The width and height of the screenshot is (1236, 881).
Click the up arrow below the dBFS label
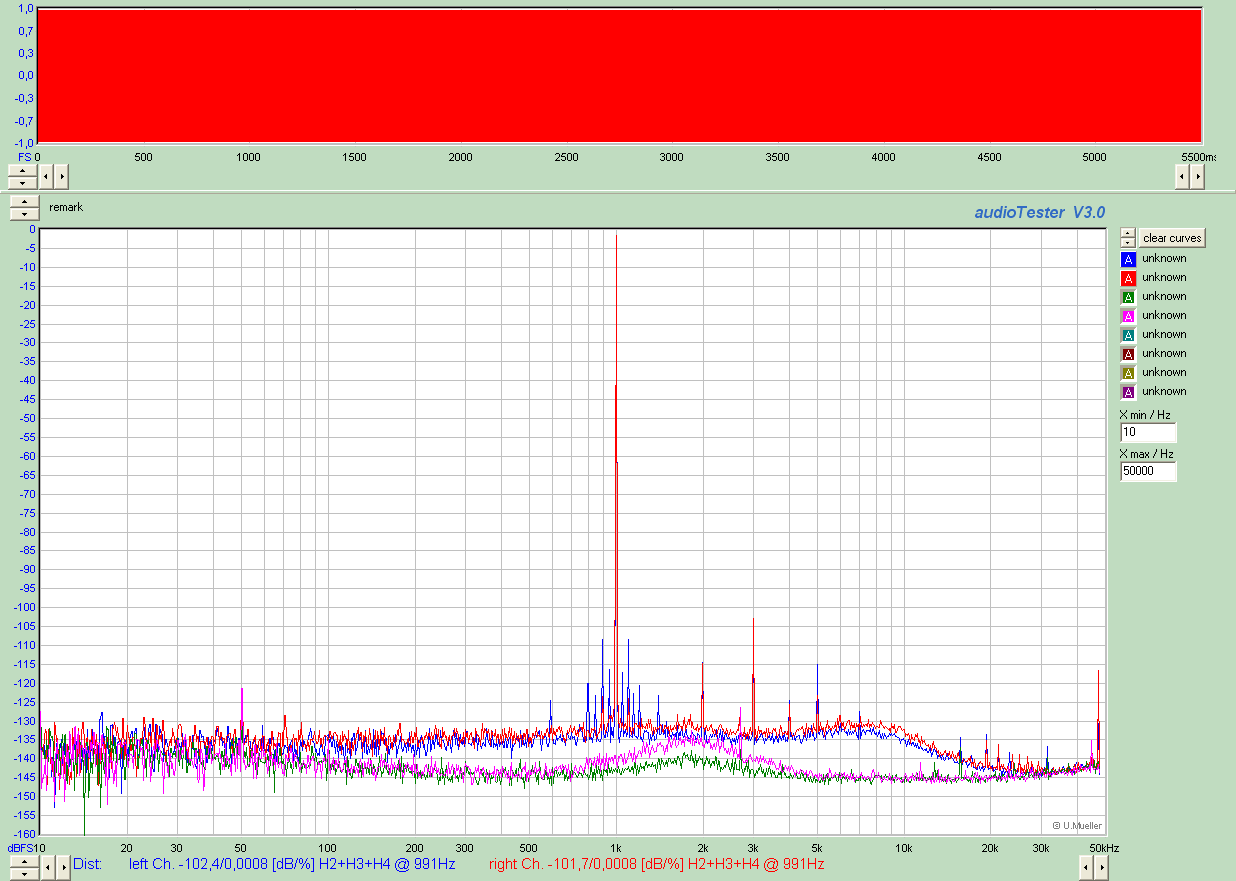23,860
